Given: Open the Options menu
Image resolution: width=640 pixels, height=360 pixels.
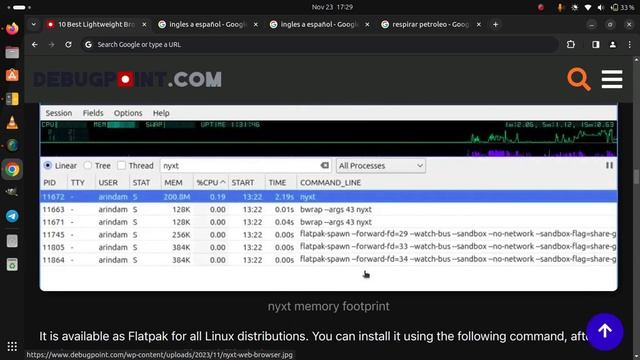Looking at the screenshot, I should click(x=128, y=113).
